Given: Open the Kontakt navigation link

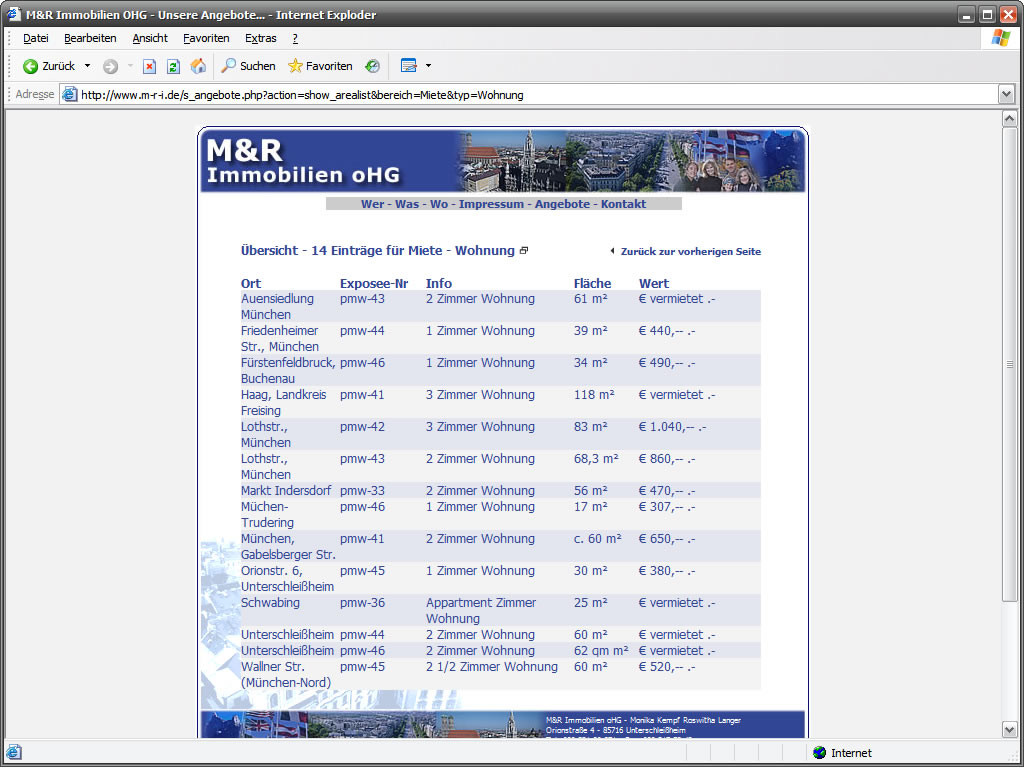Looking at the screenshot, I should click(x=623, y=204).
